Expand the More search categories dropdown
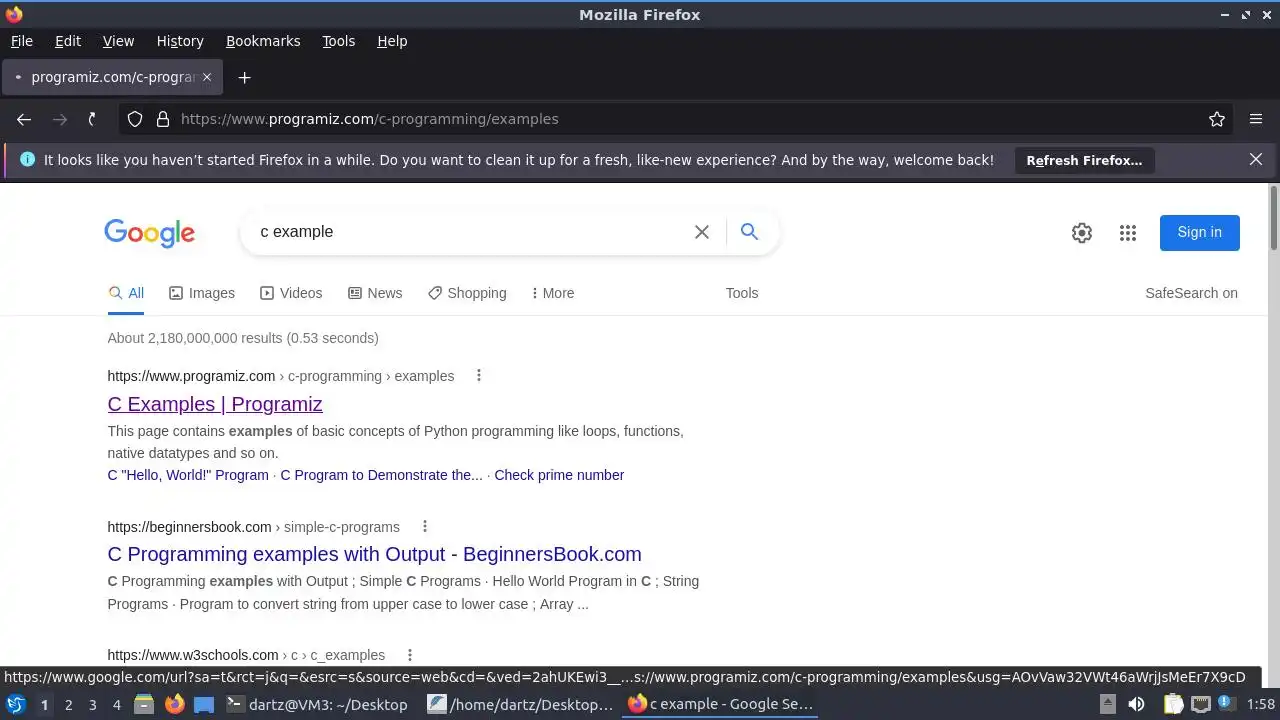Image resolution: width=1280 pixels, height=720 pixels. (553, 293)
